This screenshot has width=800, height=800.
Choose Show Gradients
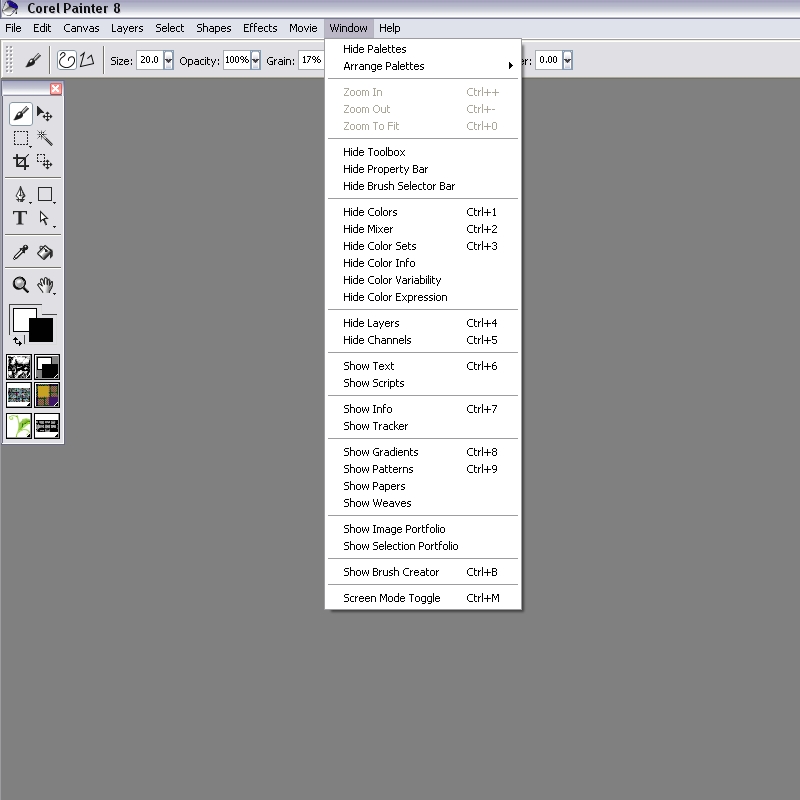pos(422,452)
